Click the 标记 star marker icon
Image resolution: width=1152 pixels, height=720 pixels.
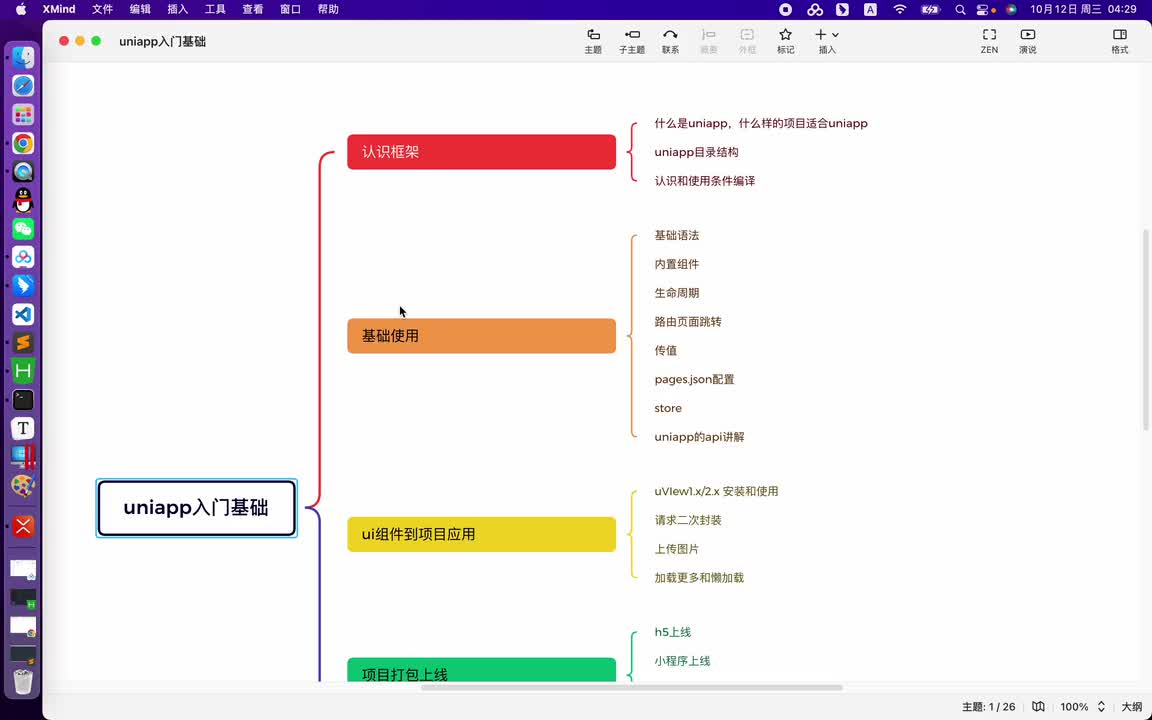click(785, 41)
